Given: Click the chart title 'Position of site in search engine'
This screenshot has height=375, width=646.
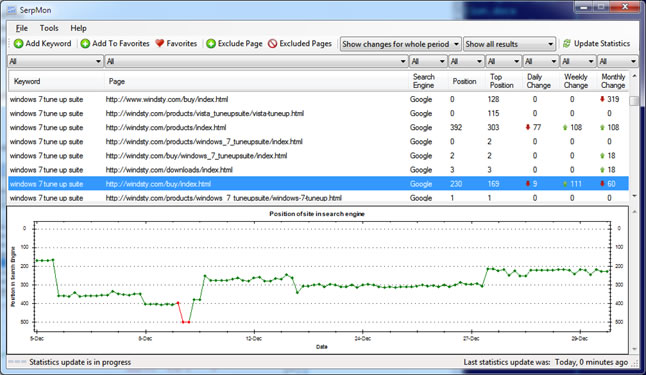Looking at the screenshot, I should 317,214.
